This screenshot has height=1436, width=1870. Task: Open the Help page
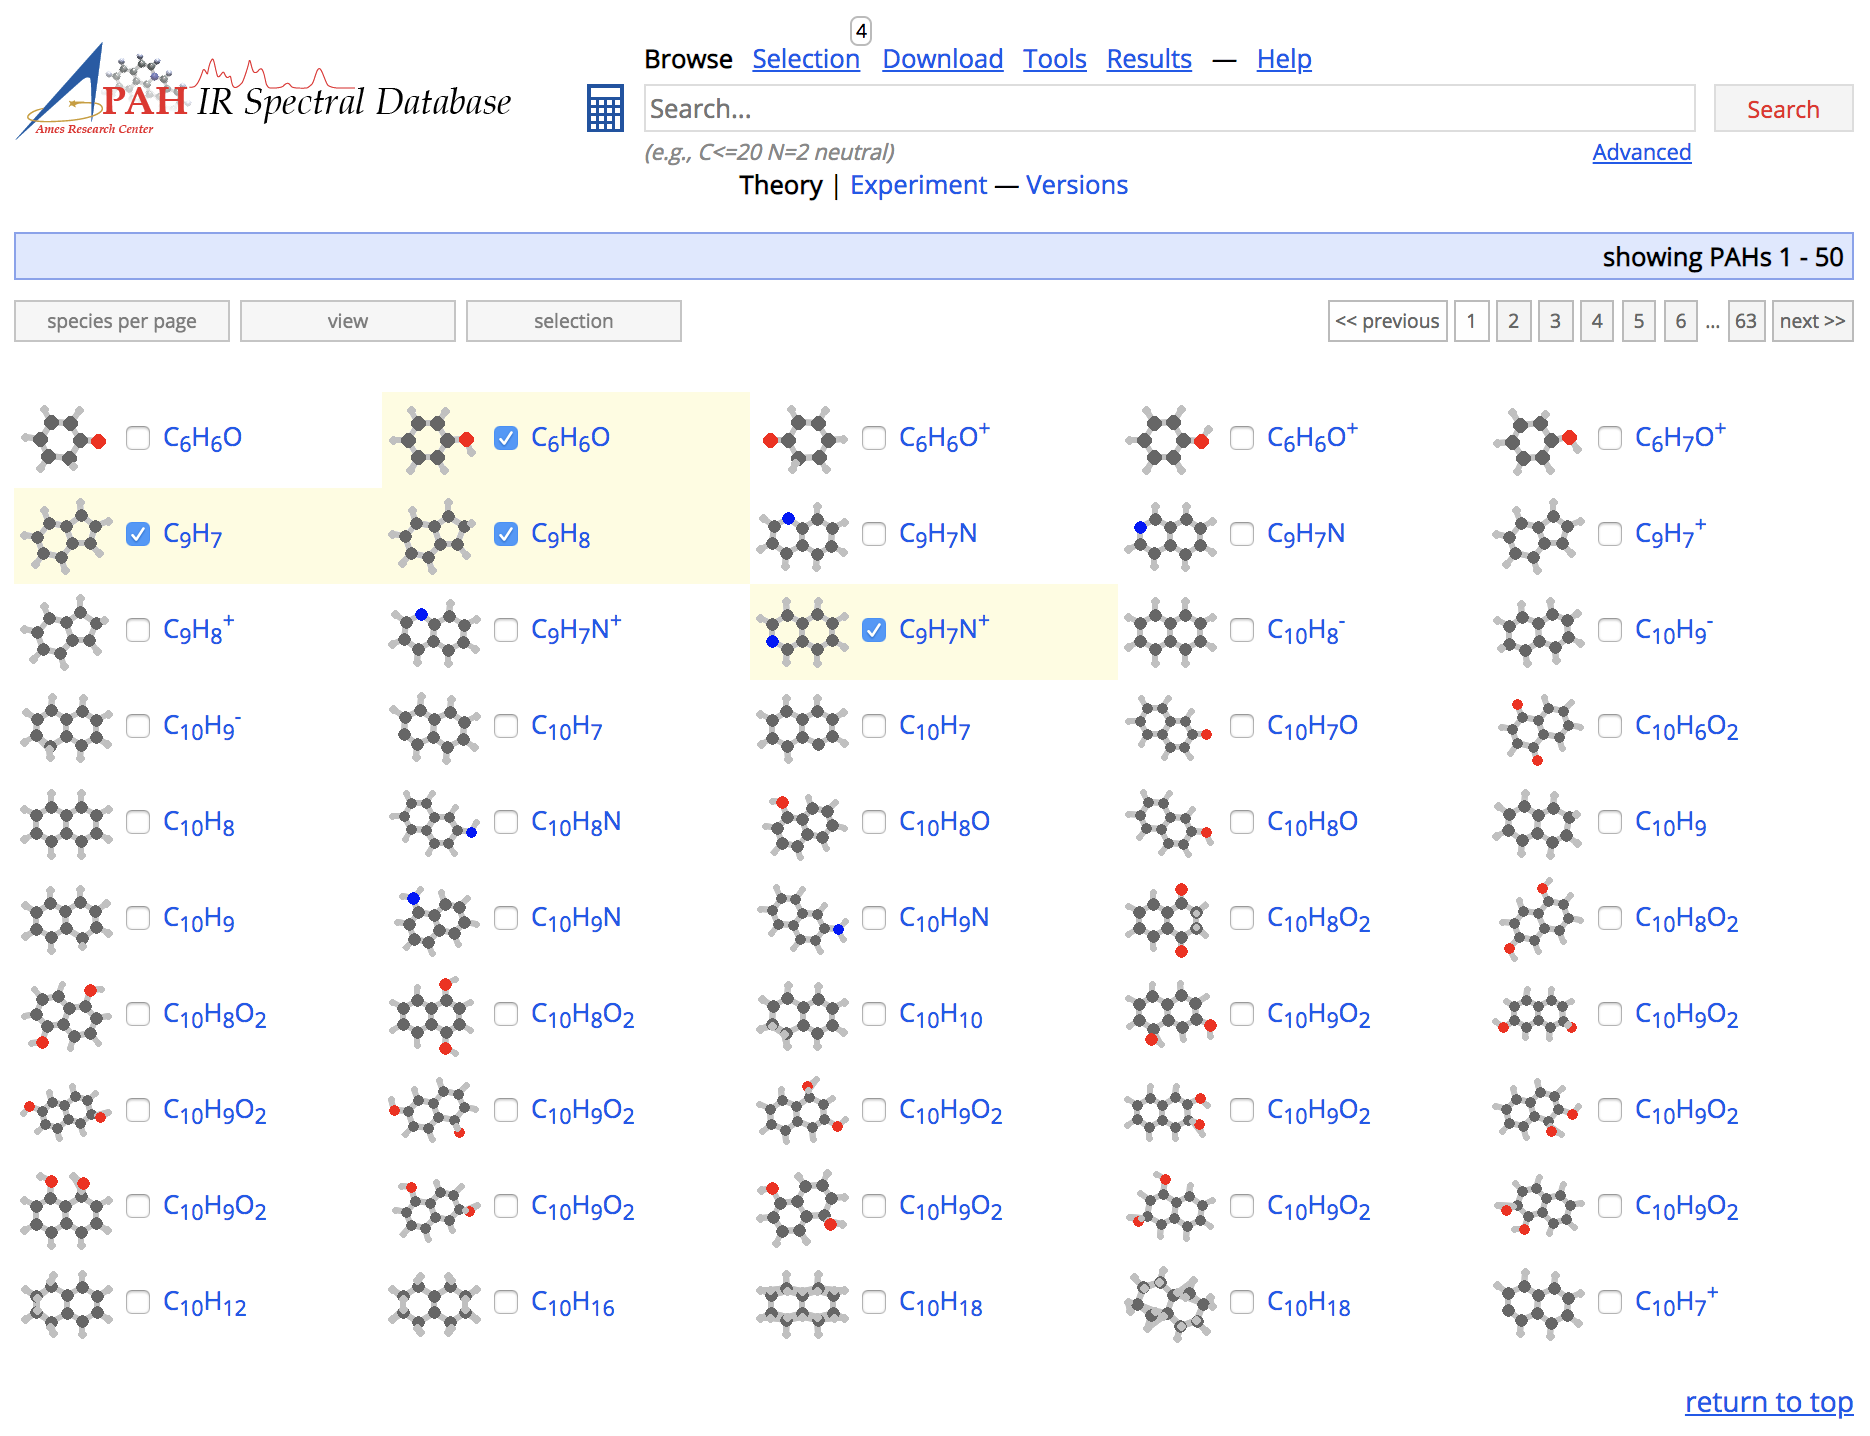coord(1284,59)
